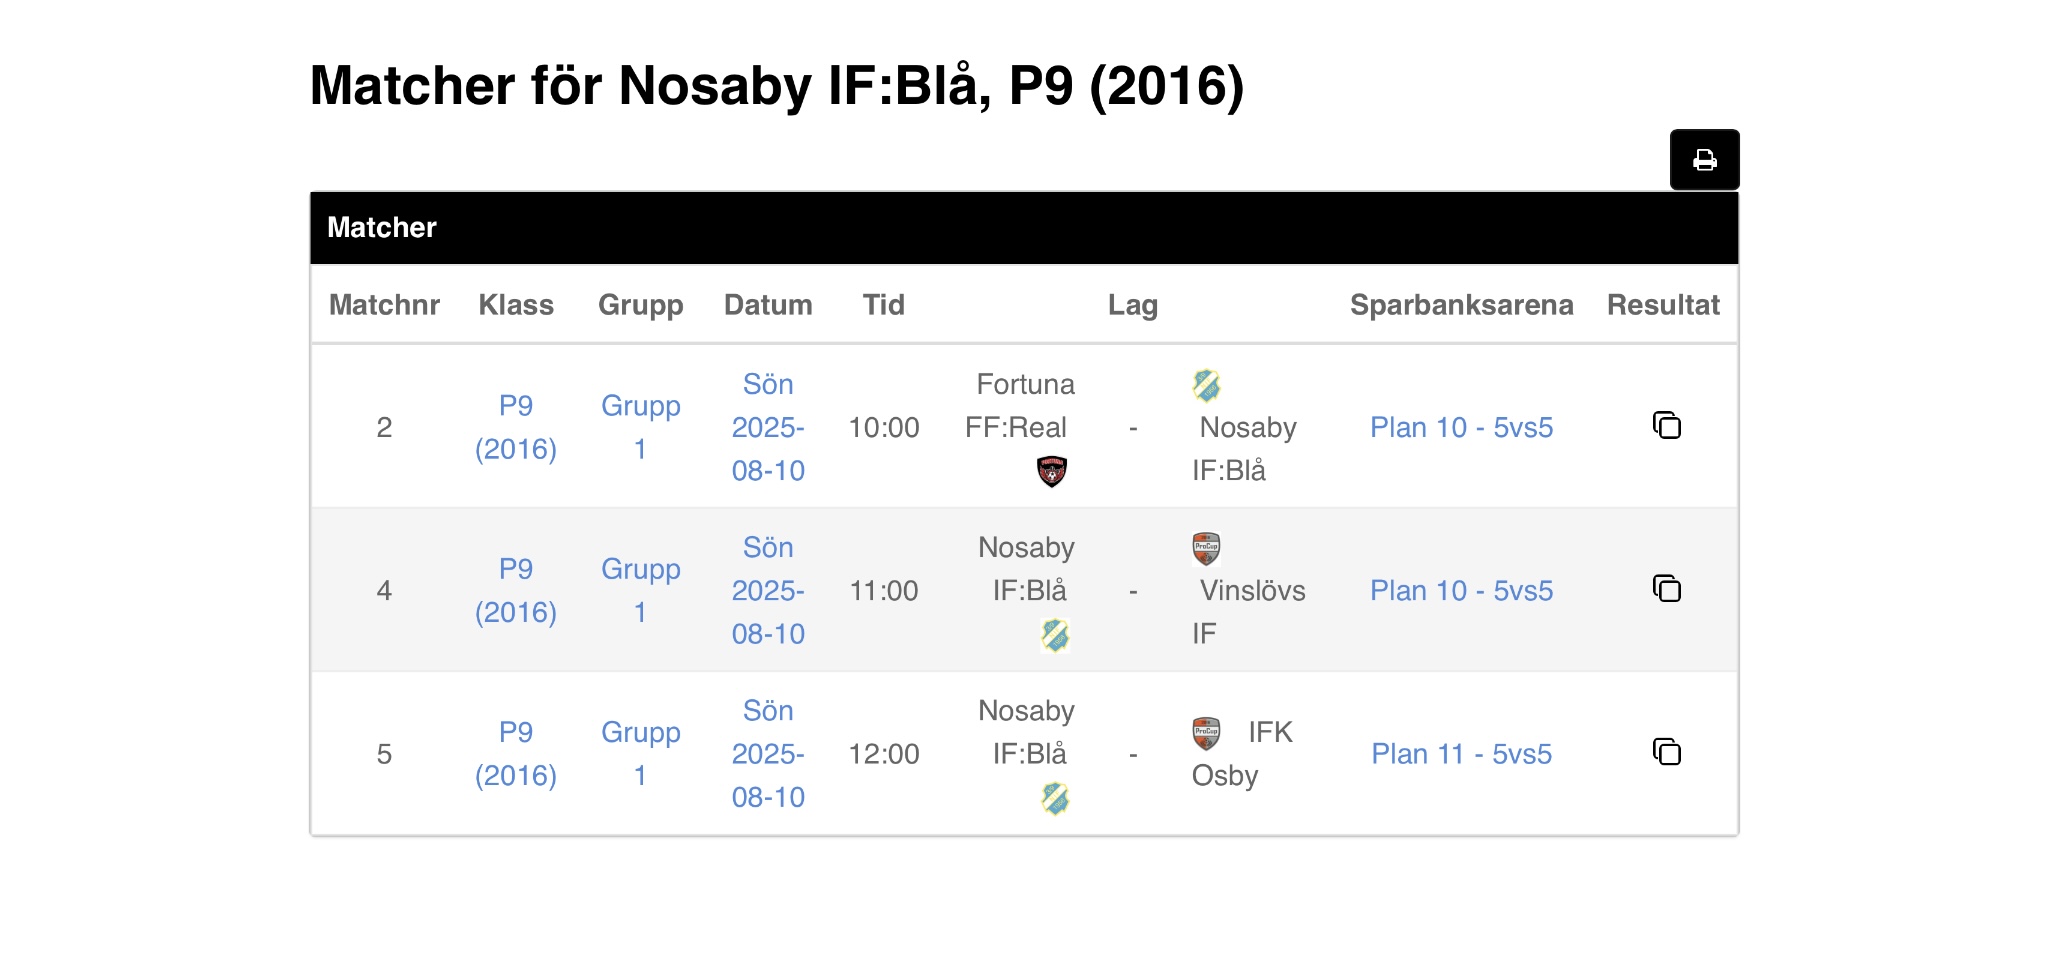2067x964 pixels.
Task: Open Grupp 1 link in match 4
Action: click(640, 590)
